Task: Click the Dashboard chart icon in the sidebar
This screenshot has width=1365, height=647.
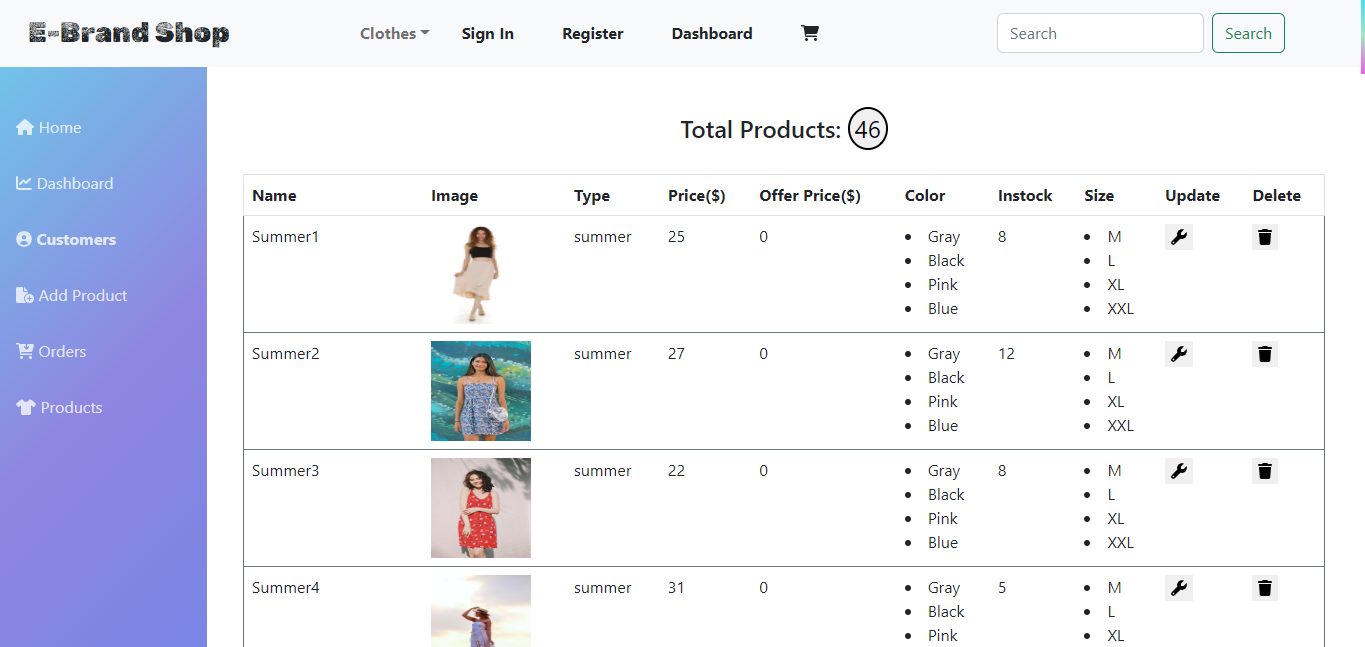Action: coord(23,183)
